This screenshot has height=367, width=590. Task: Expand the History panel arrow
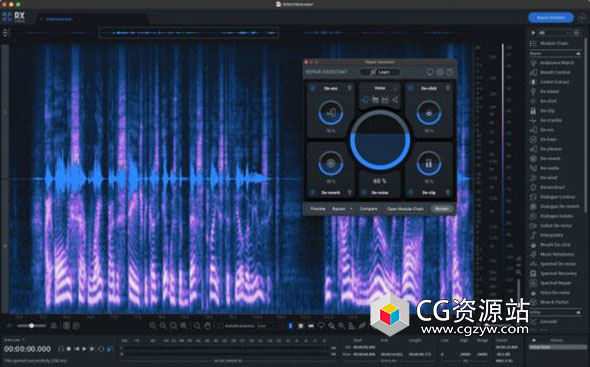click(x=534, y=340)
